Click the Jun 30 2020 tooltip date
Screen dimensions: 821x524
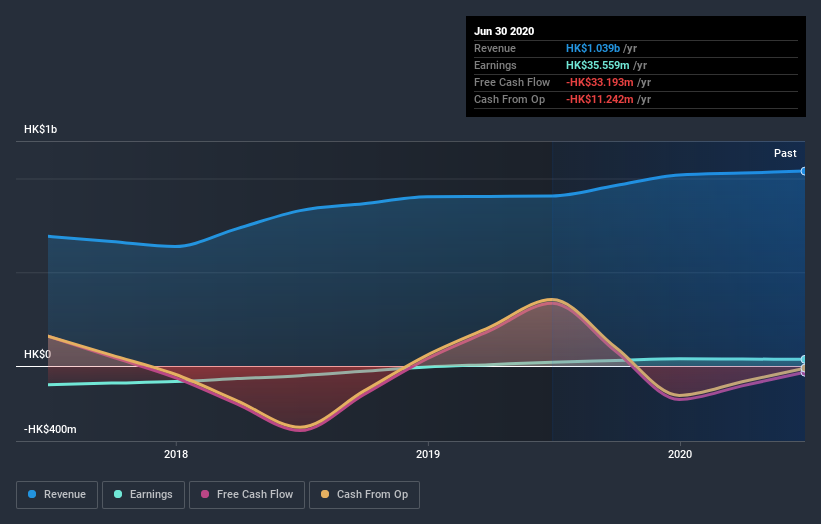point(504,31)
